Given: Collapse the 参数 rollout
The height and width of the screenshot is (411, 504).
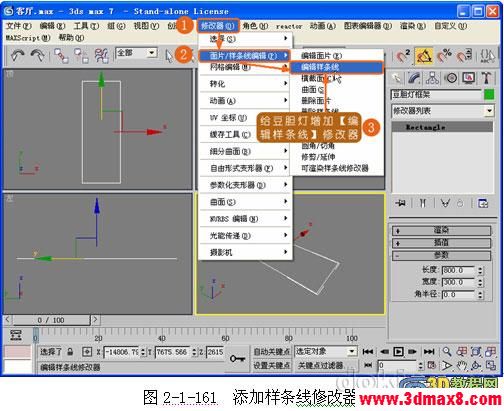Looking at the screenshot, I should 441,255.
